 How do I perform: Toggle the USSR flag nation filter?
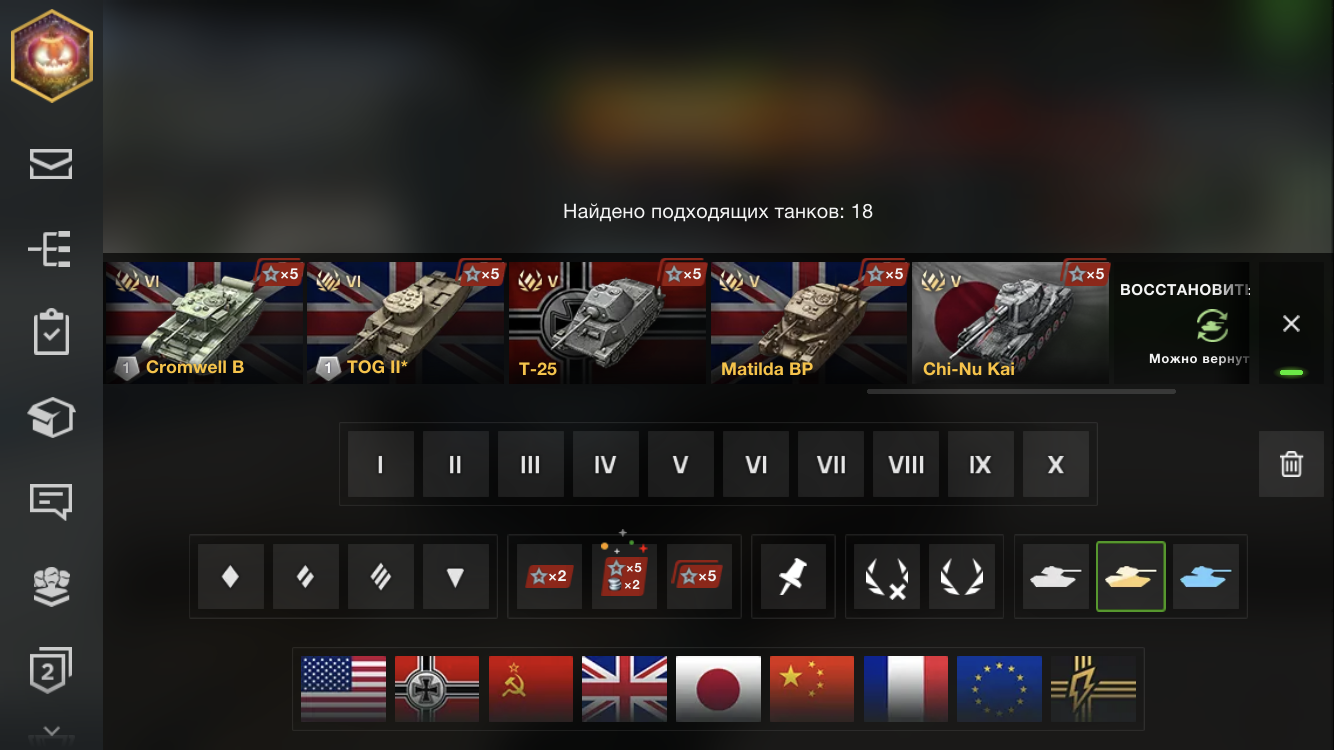point(531,689)
